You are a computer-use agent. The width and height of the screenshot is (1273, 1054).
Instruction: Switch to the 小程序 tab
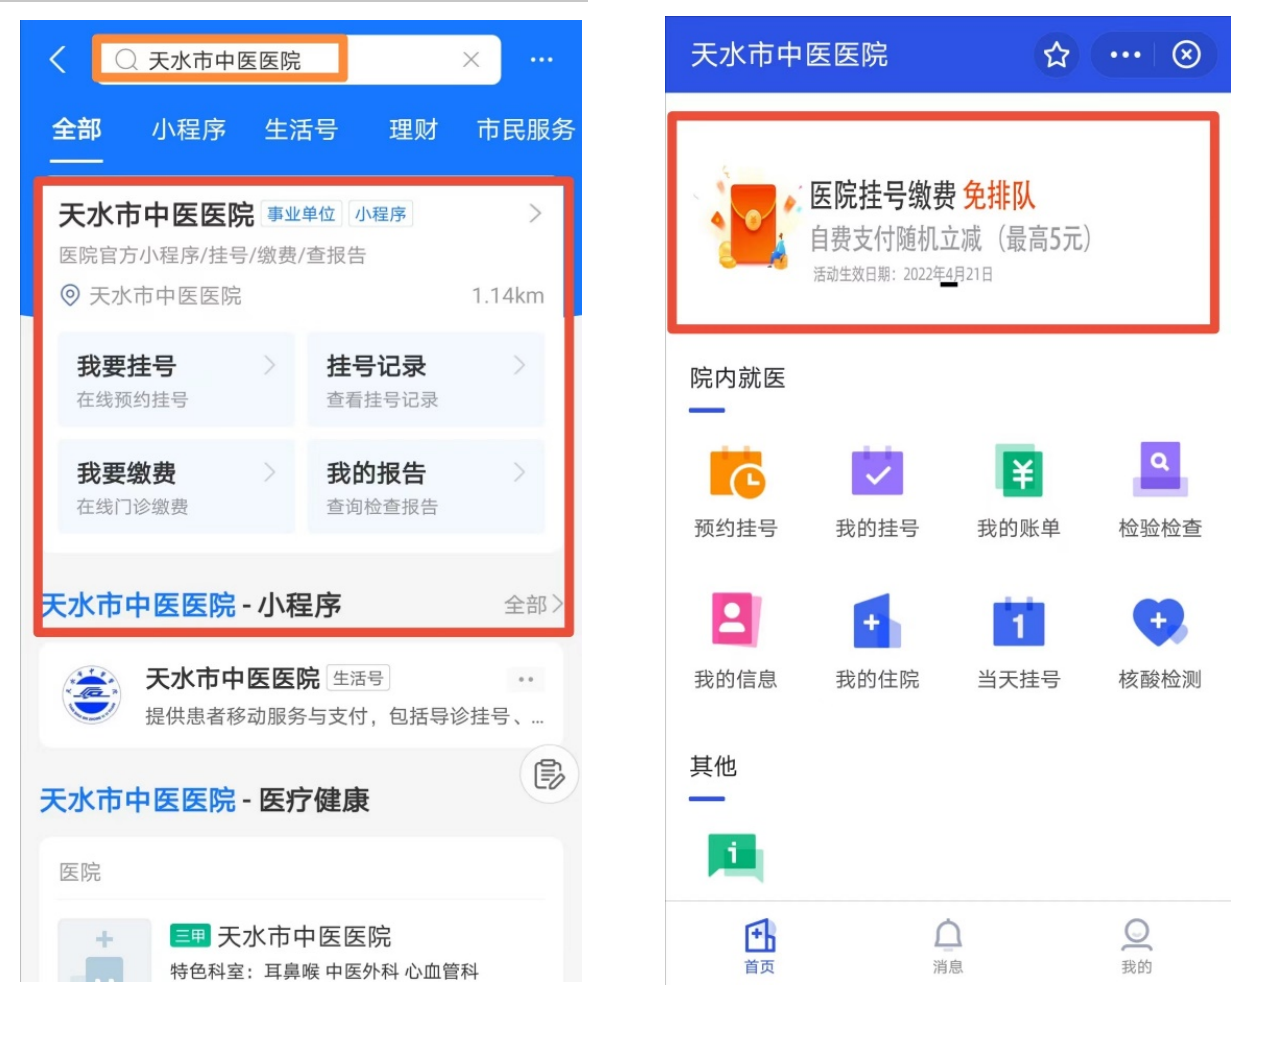point(189,130)
